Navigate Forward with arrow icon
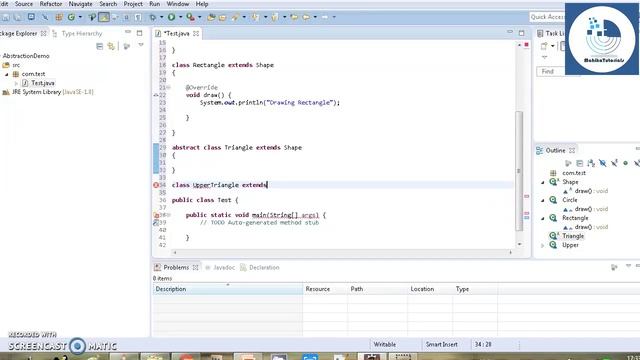640x360 pixels. 325,17
